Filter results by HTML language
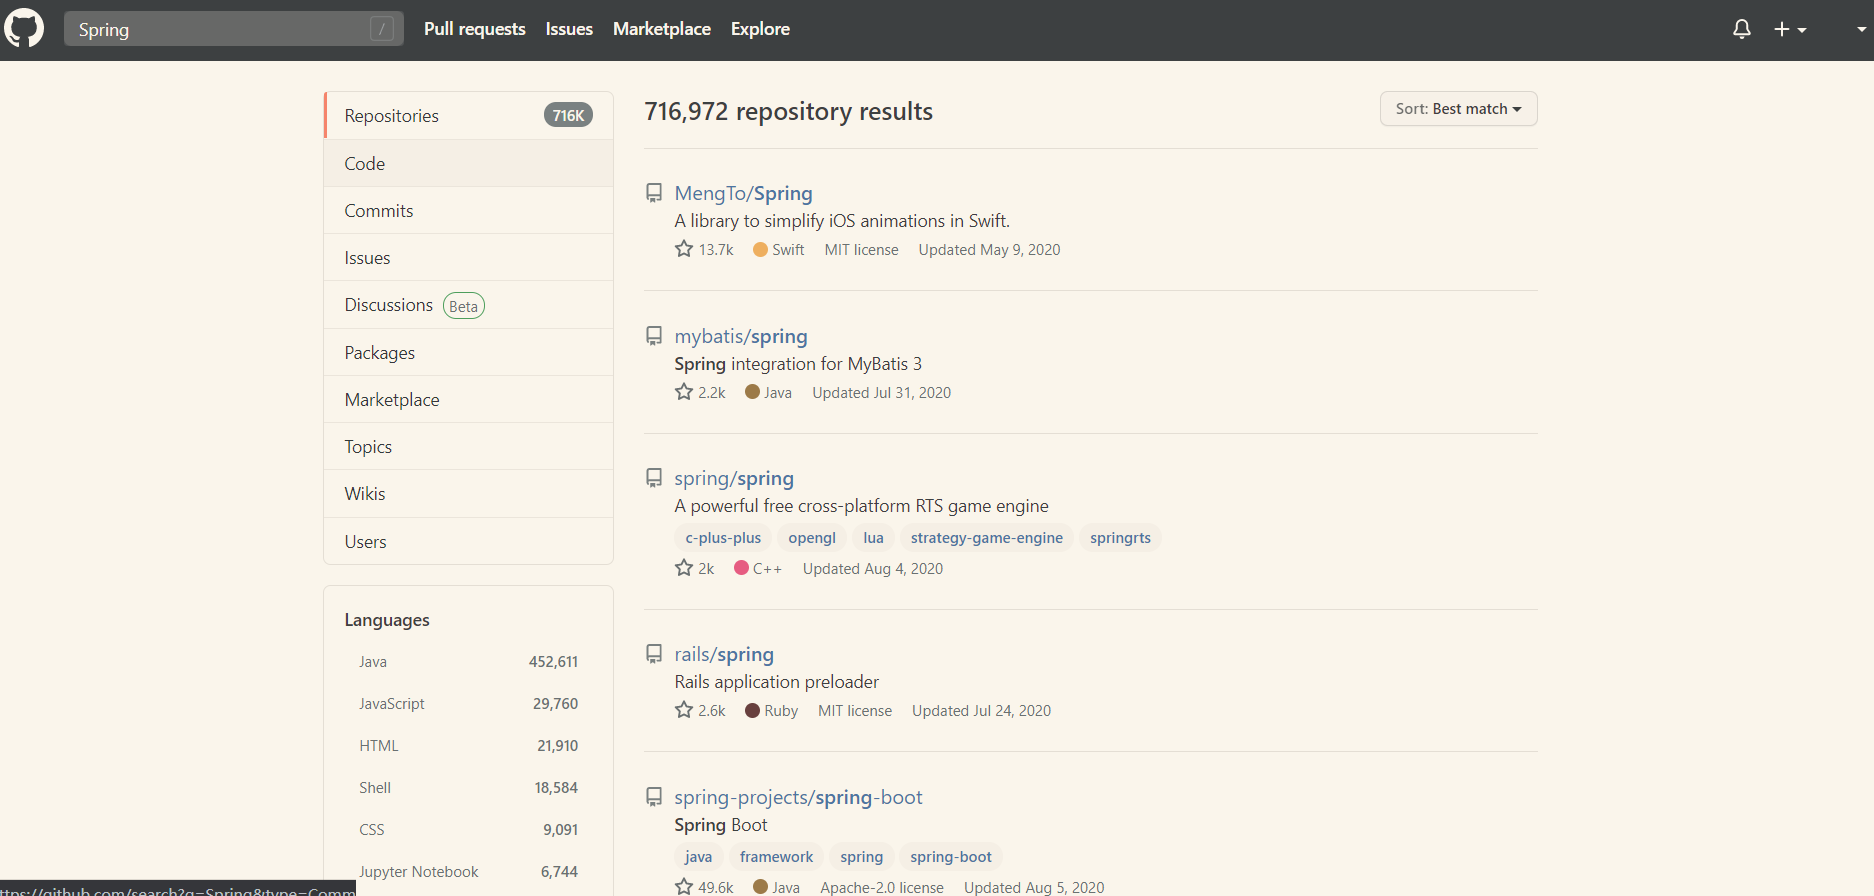The image size is (1874, 896). (x=468, y=746)
